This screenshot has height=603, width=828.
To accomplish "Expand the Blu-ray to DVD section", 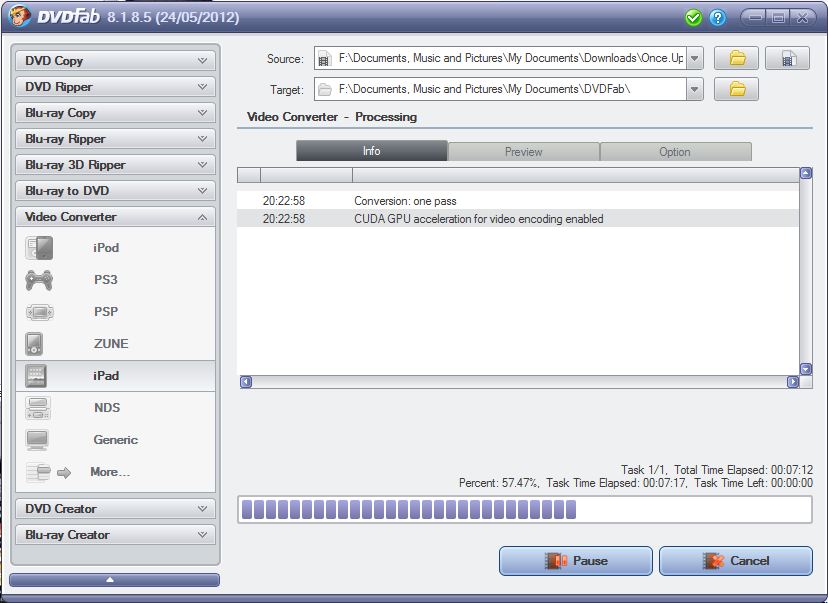I will [115, 191].
